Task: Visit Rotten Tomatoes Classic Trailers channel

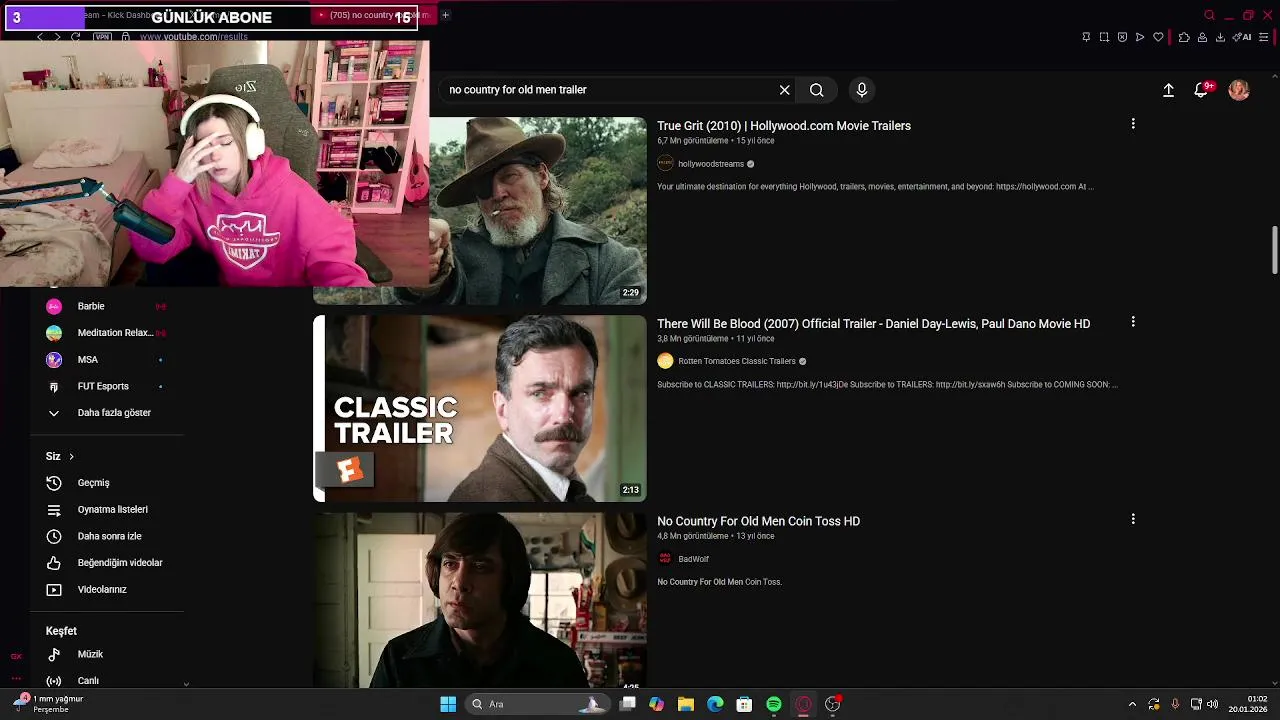Action: coord(737,361)
